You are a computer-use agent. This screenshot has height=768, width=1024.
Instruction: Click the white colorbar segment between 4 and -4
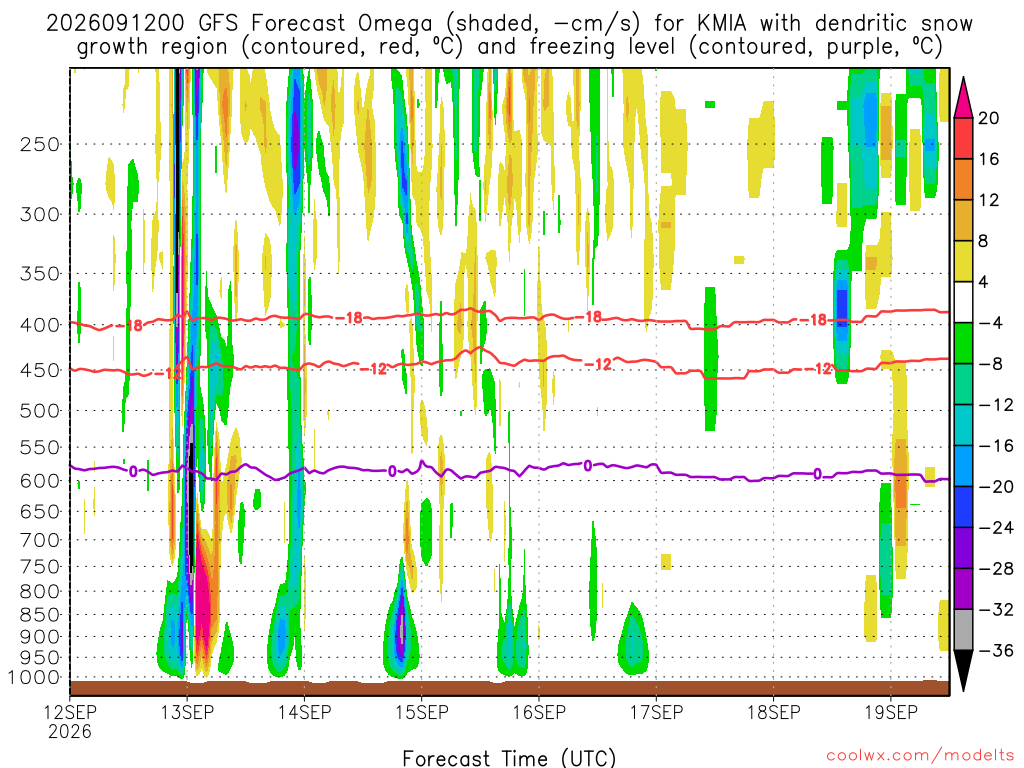click(963, 302)
